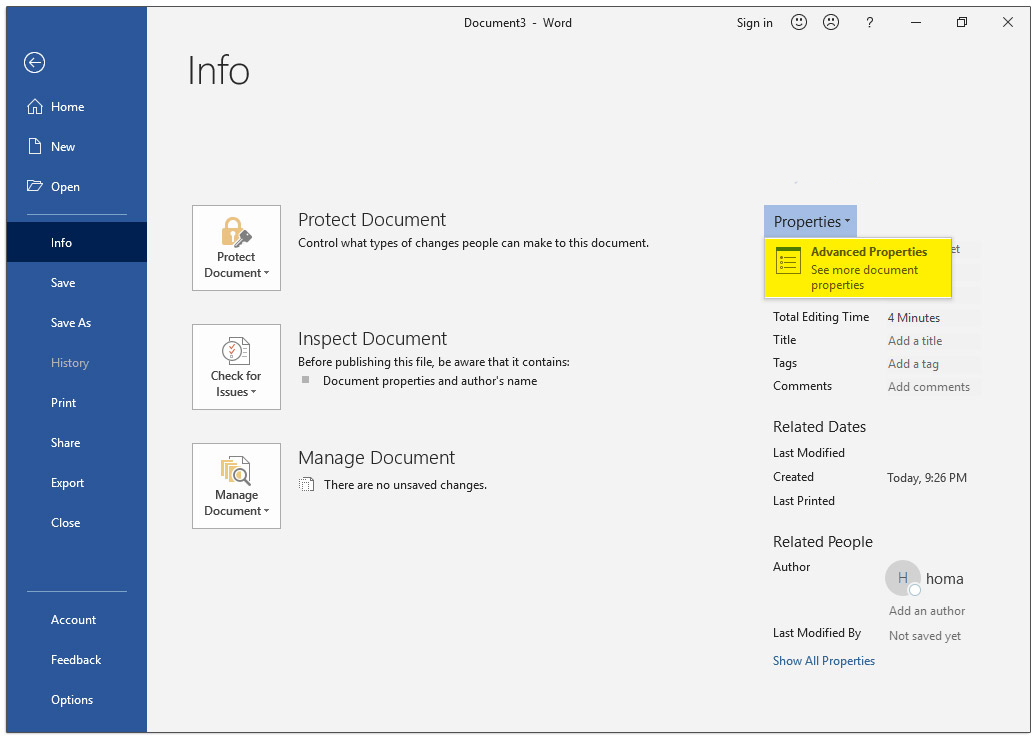Click the Manage Document heading text
The image size is (1036, 738).
377,457
